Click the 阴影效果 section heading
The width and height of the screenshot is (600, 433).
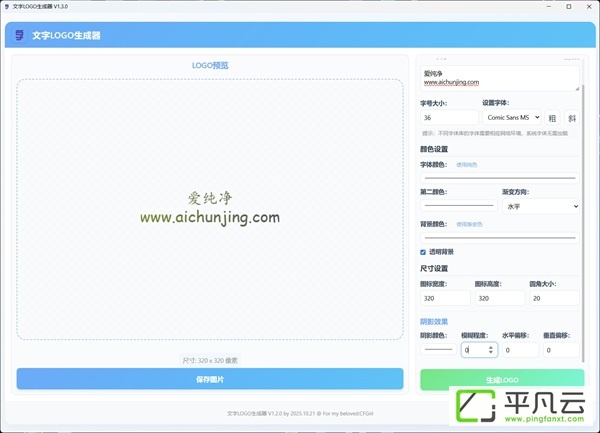pyautogui.click(x=434, y=321)
